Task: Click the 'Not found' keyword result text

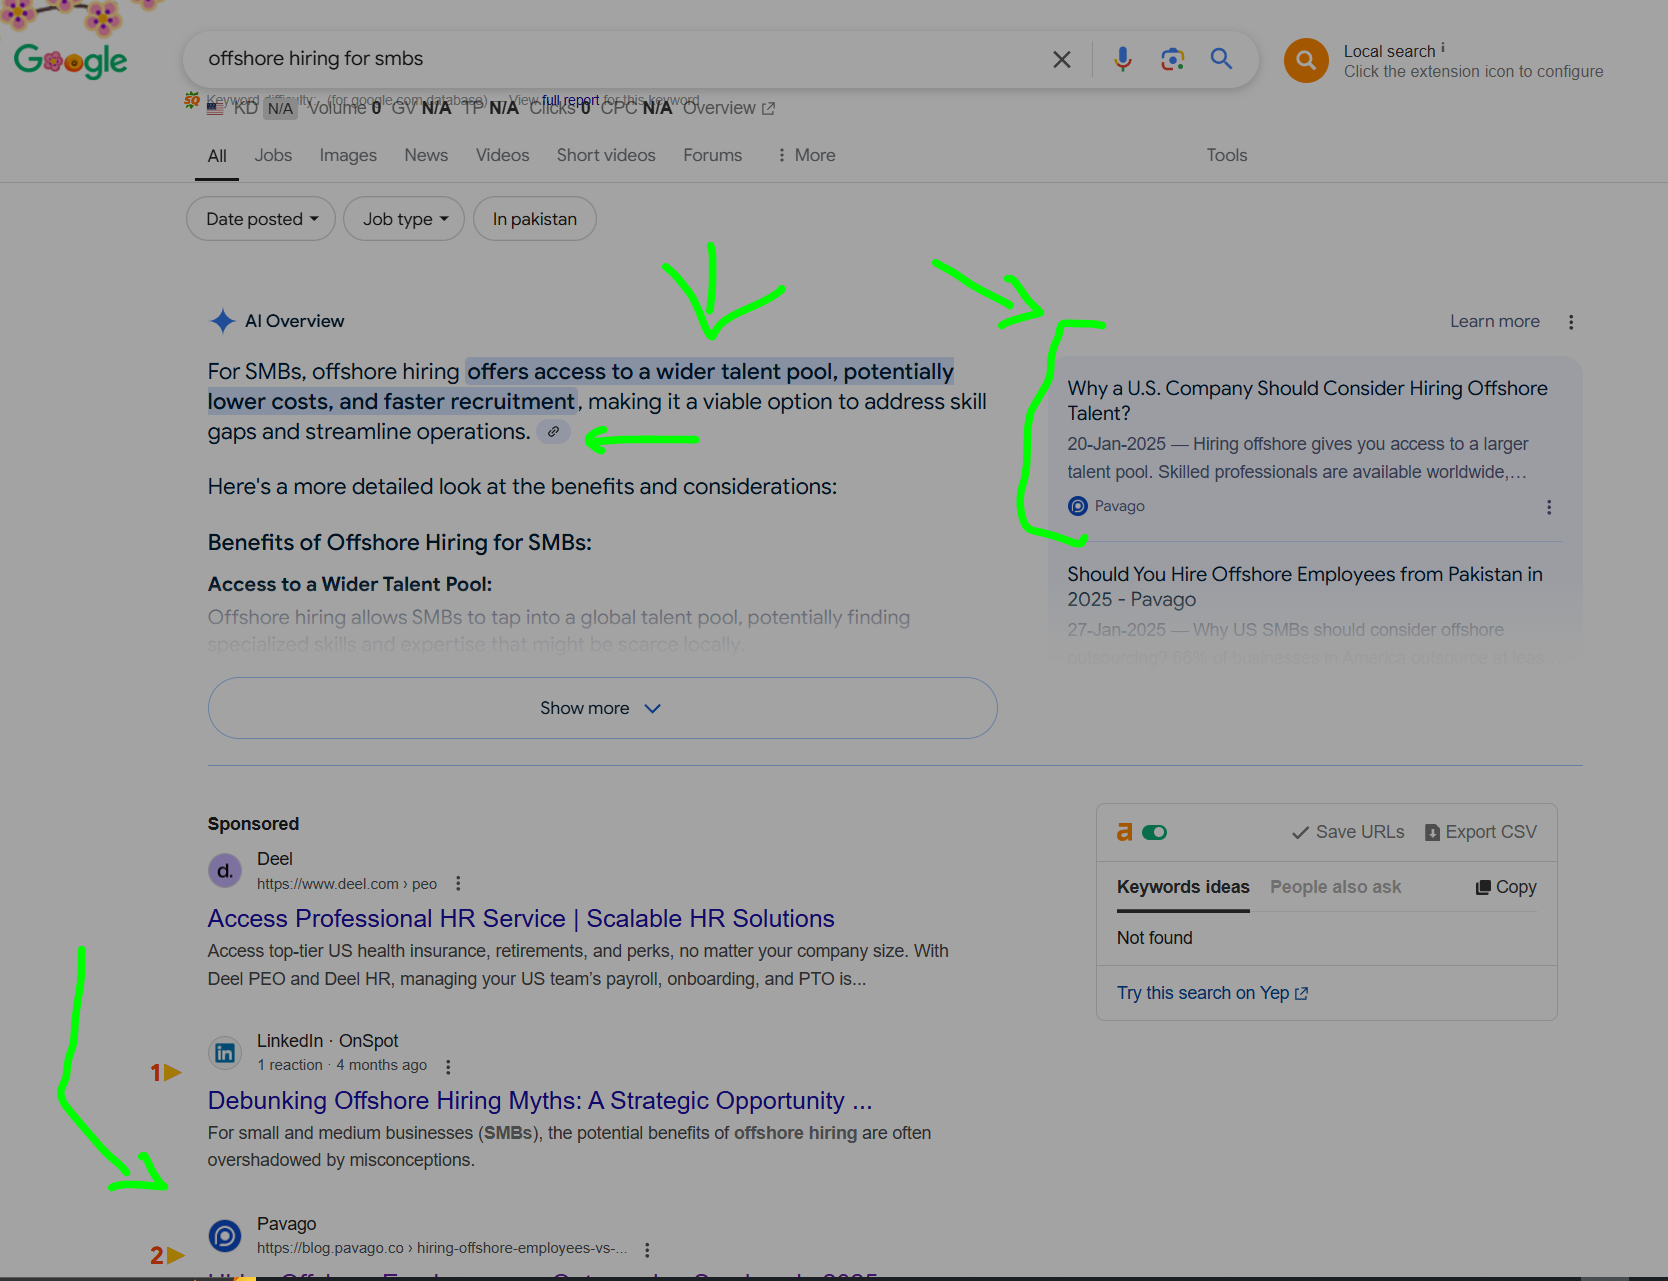Action: (1155, 938)
